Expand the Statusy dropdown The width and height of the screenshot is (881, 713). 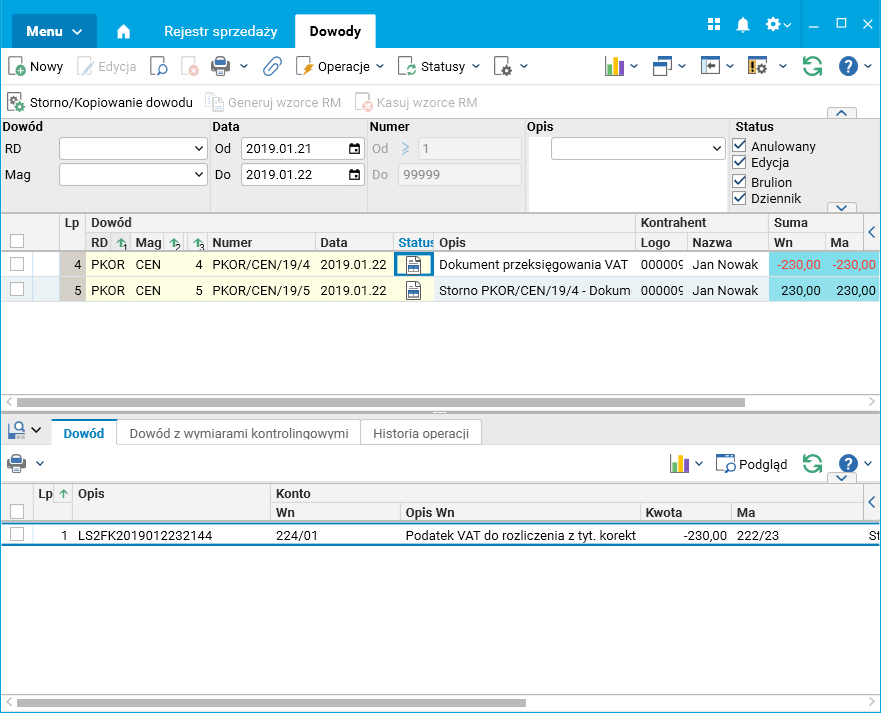(439, 67)
